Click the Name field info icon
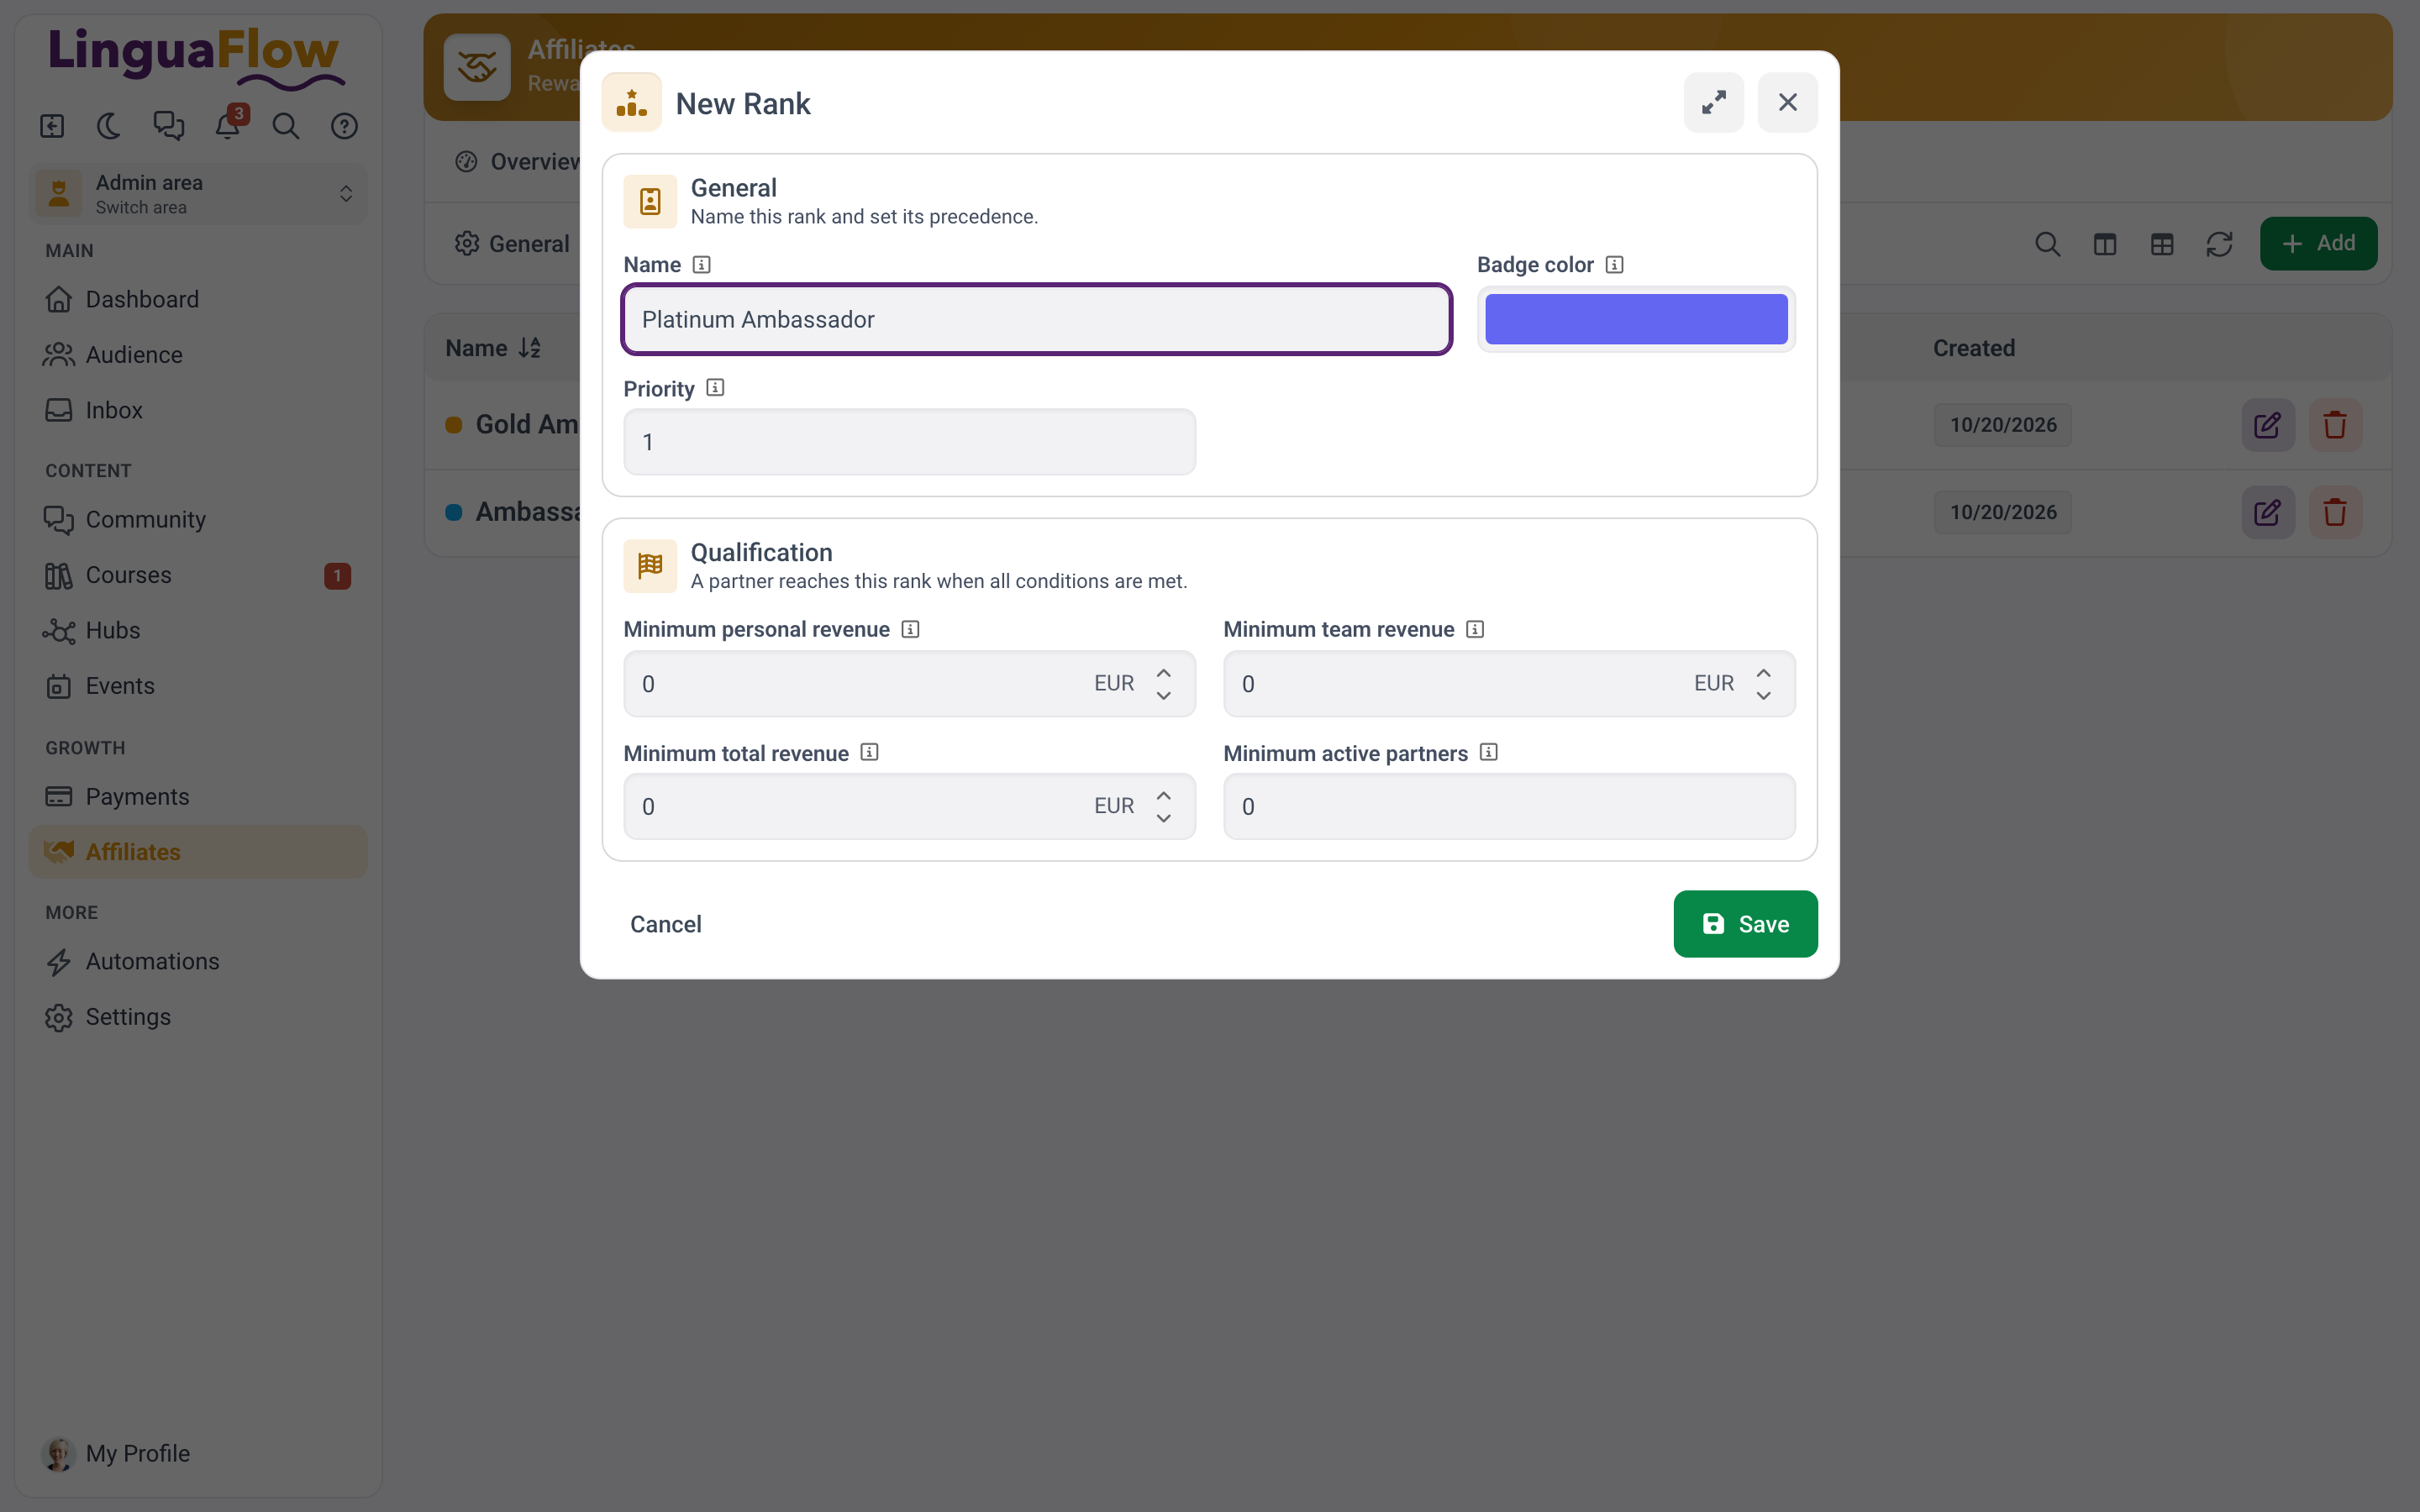The height and width of the screenshot is (1512, 2420). (x=702, y=265)
